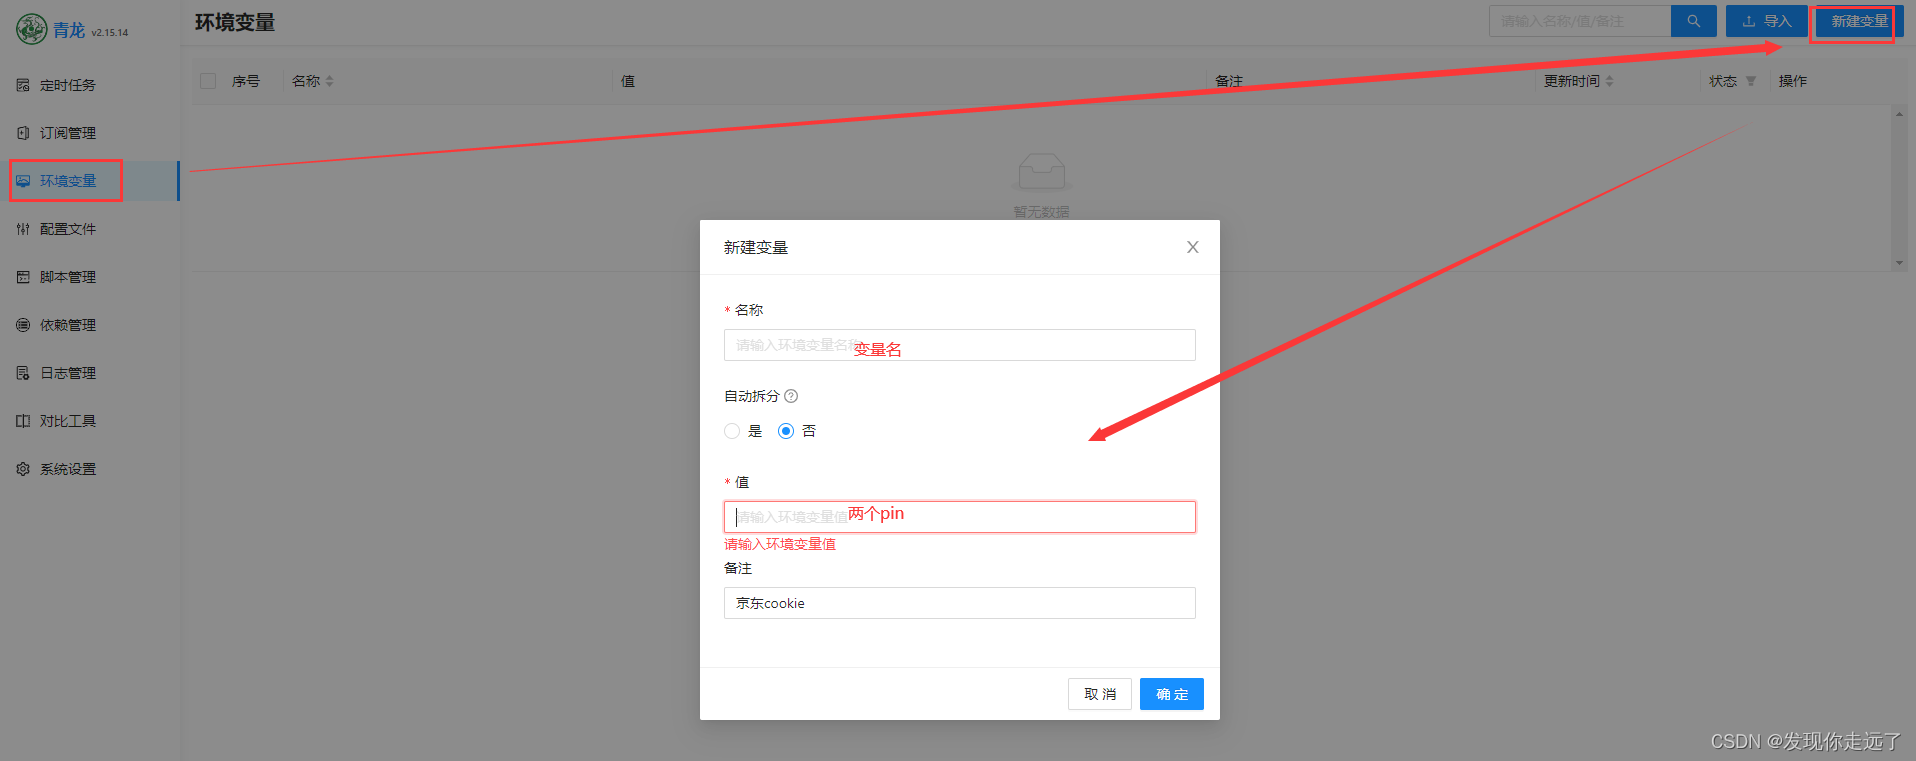Click the 订阅管理 sidebar icon

pos(23,133)
